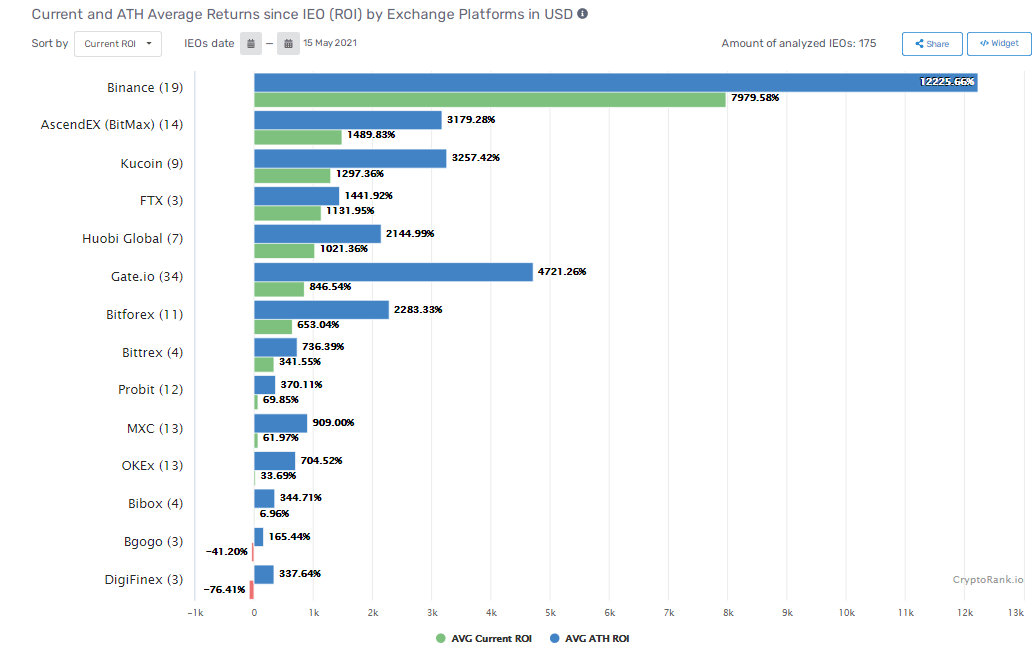Click the AscendEX (BitMax) (14) label

112,125
